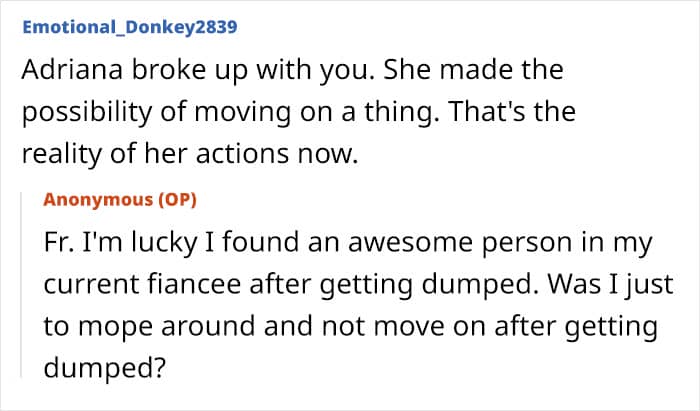Screen dimensions: 700x411
Task: Click the line starting "to mope around"
Action: pyautogui.click(x=350, y=327)
